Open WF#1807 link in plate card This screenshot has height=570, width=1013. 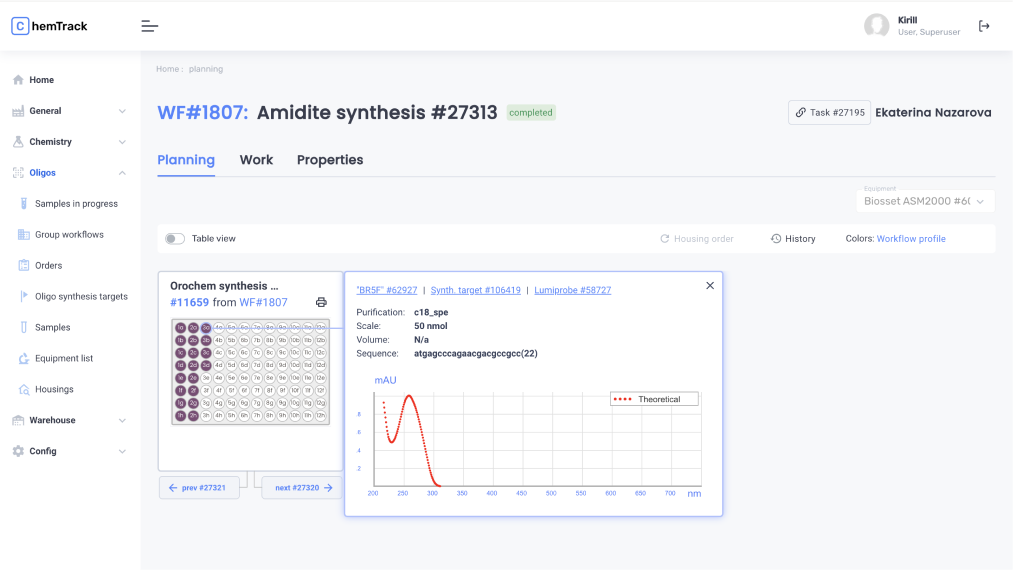pos(264,302)
